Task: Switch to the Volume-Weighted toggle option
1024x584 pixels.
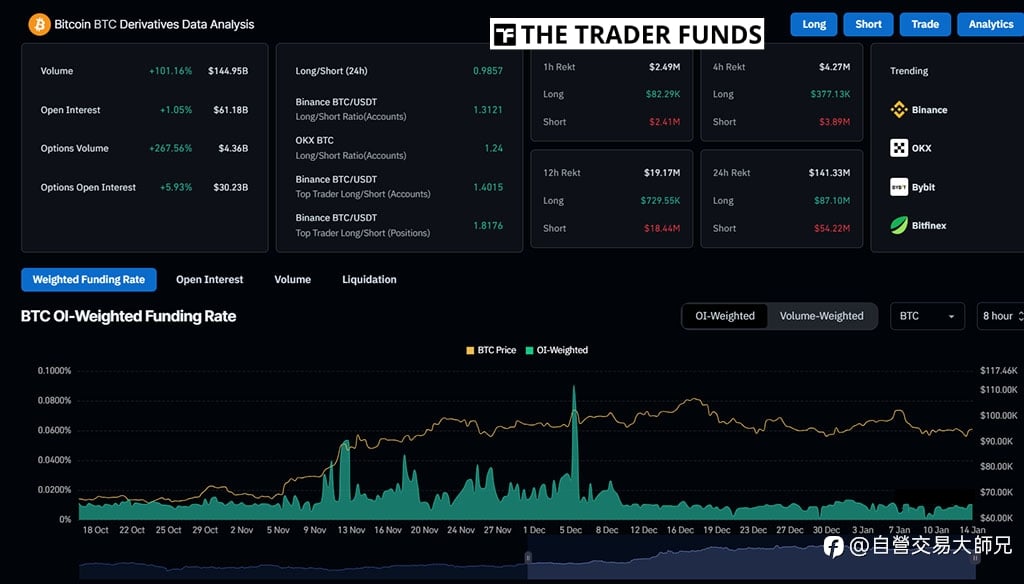Action: [x=822, y=316]
